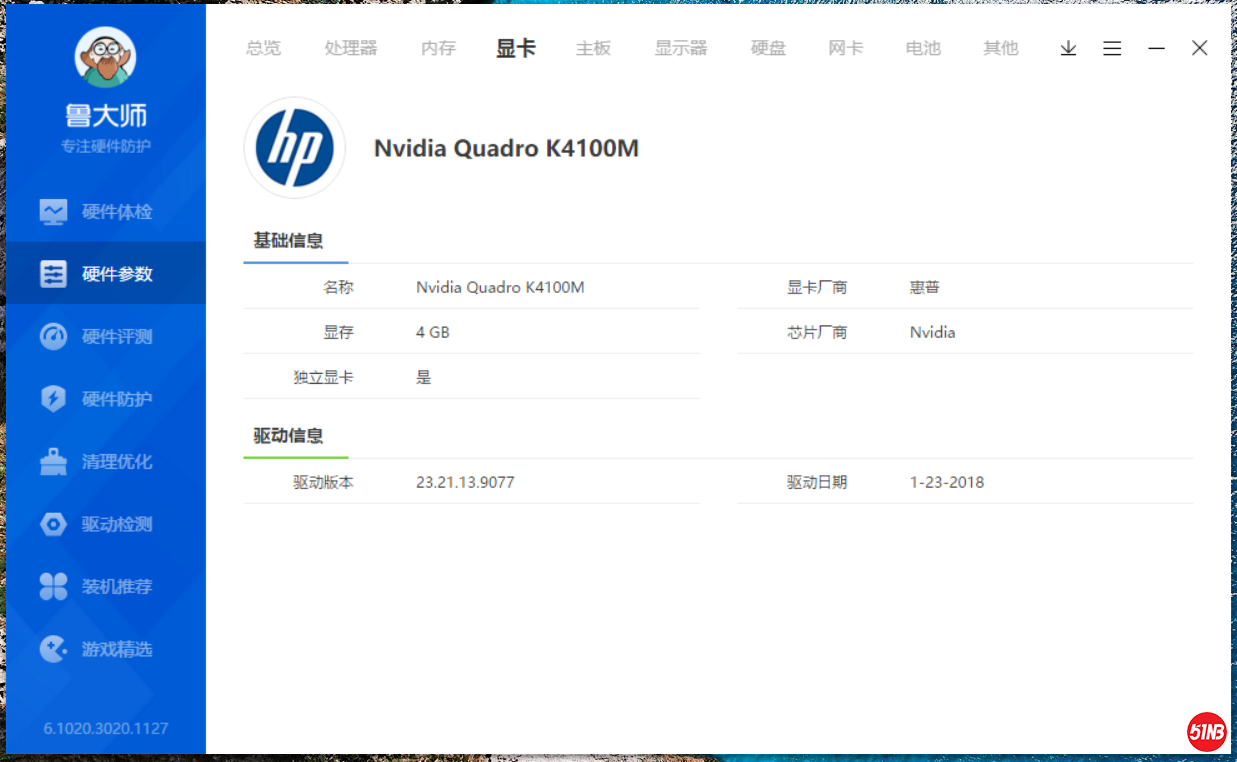Click the 显存 row label

(338, 332)
